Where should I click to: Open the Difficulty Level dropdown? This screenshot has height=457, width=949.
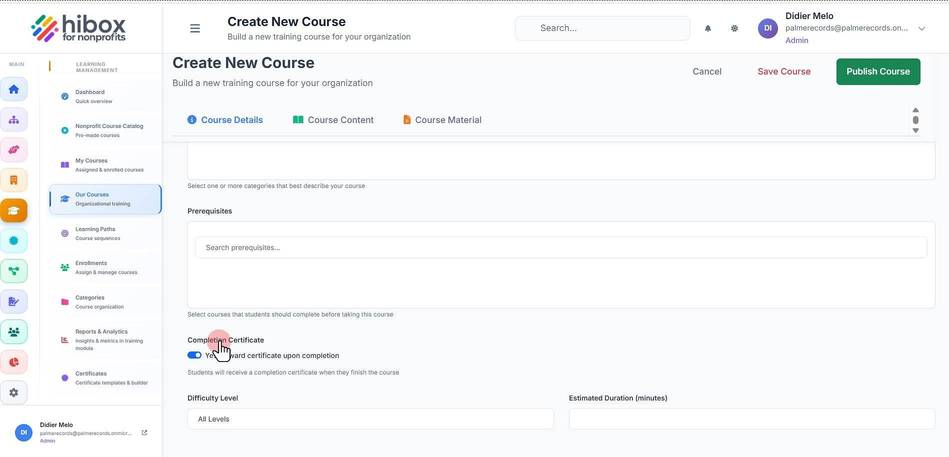point(370,419)
